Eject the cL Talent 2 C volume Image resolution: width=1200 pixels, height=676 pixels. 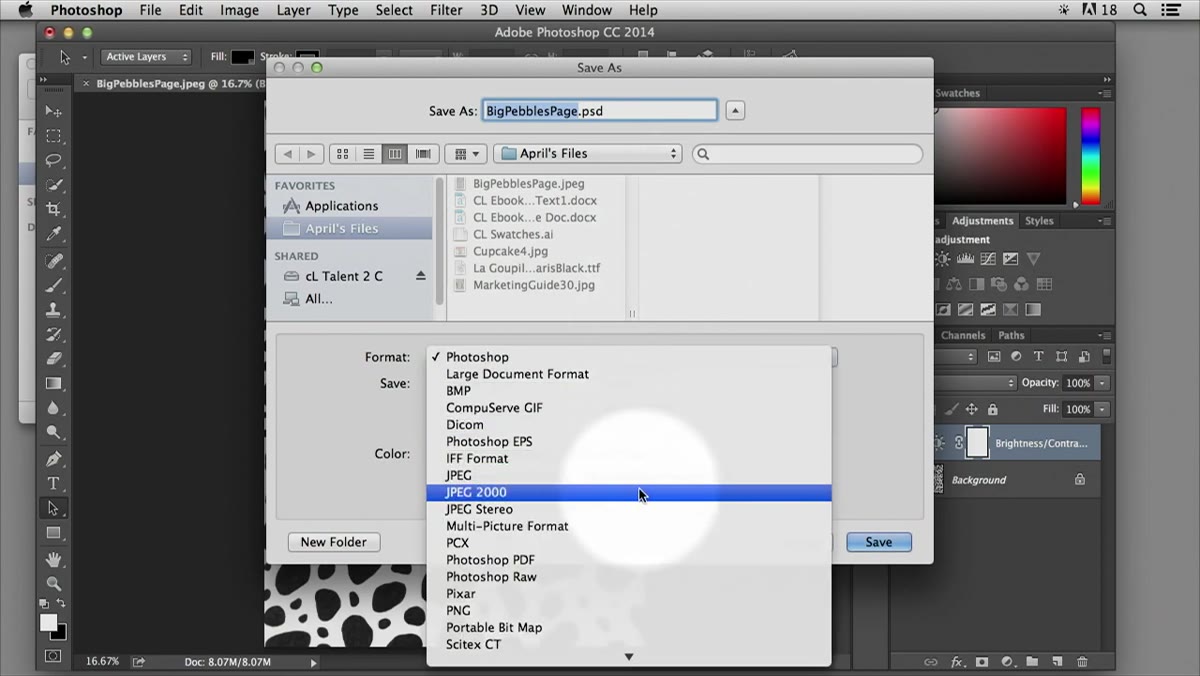[x=420, y=276]
